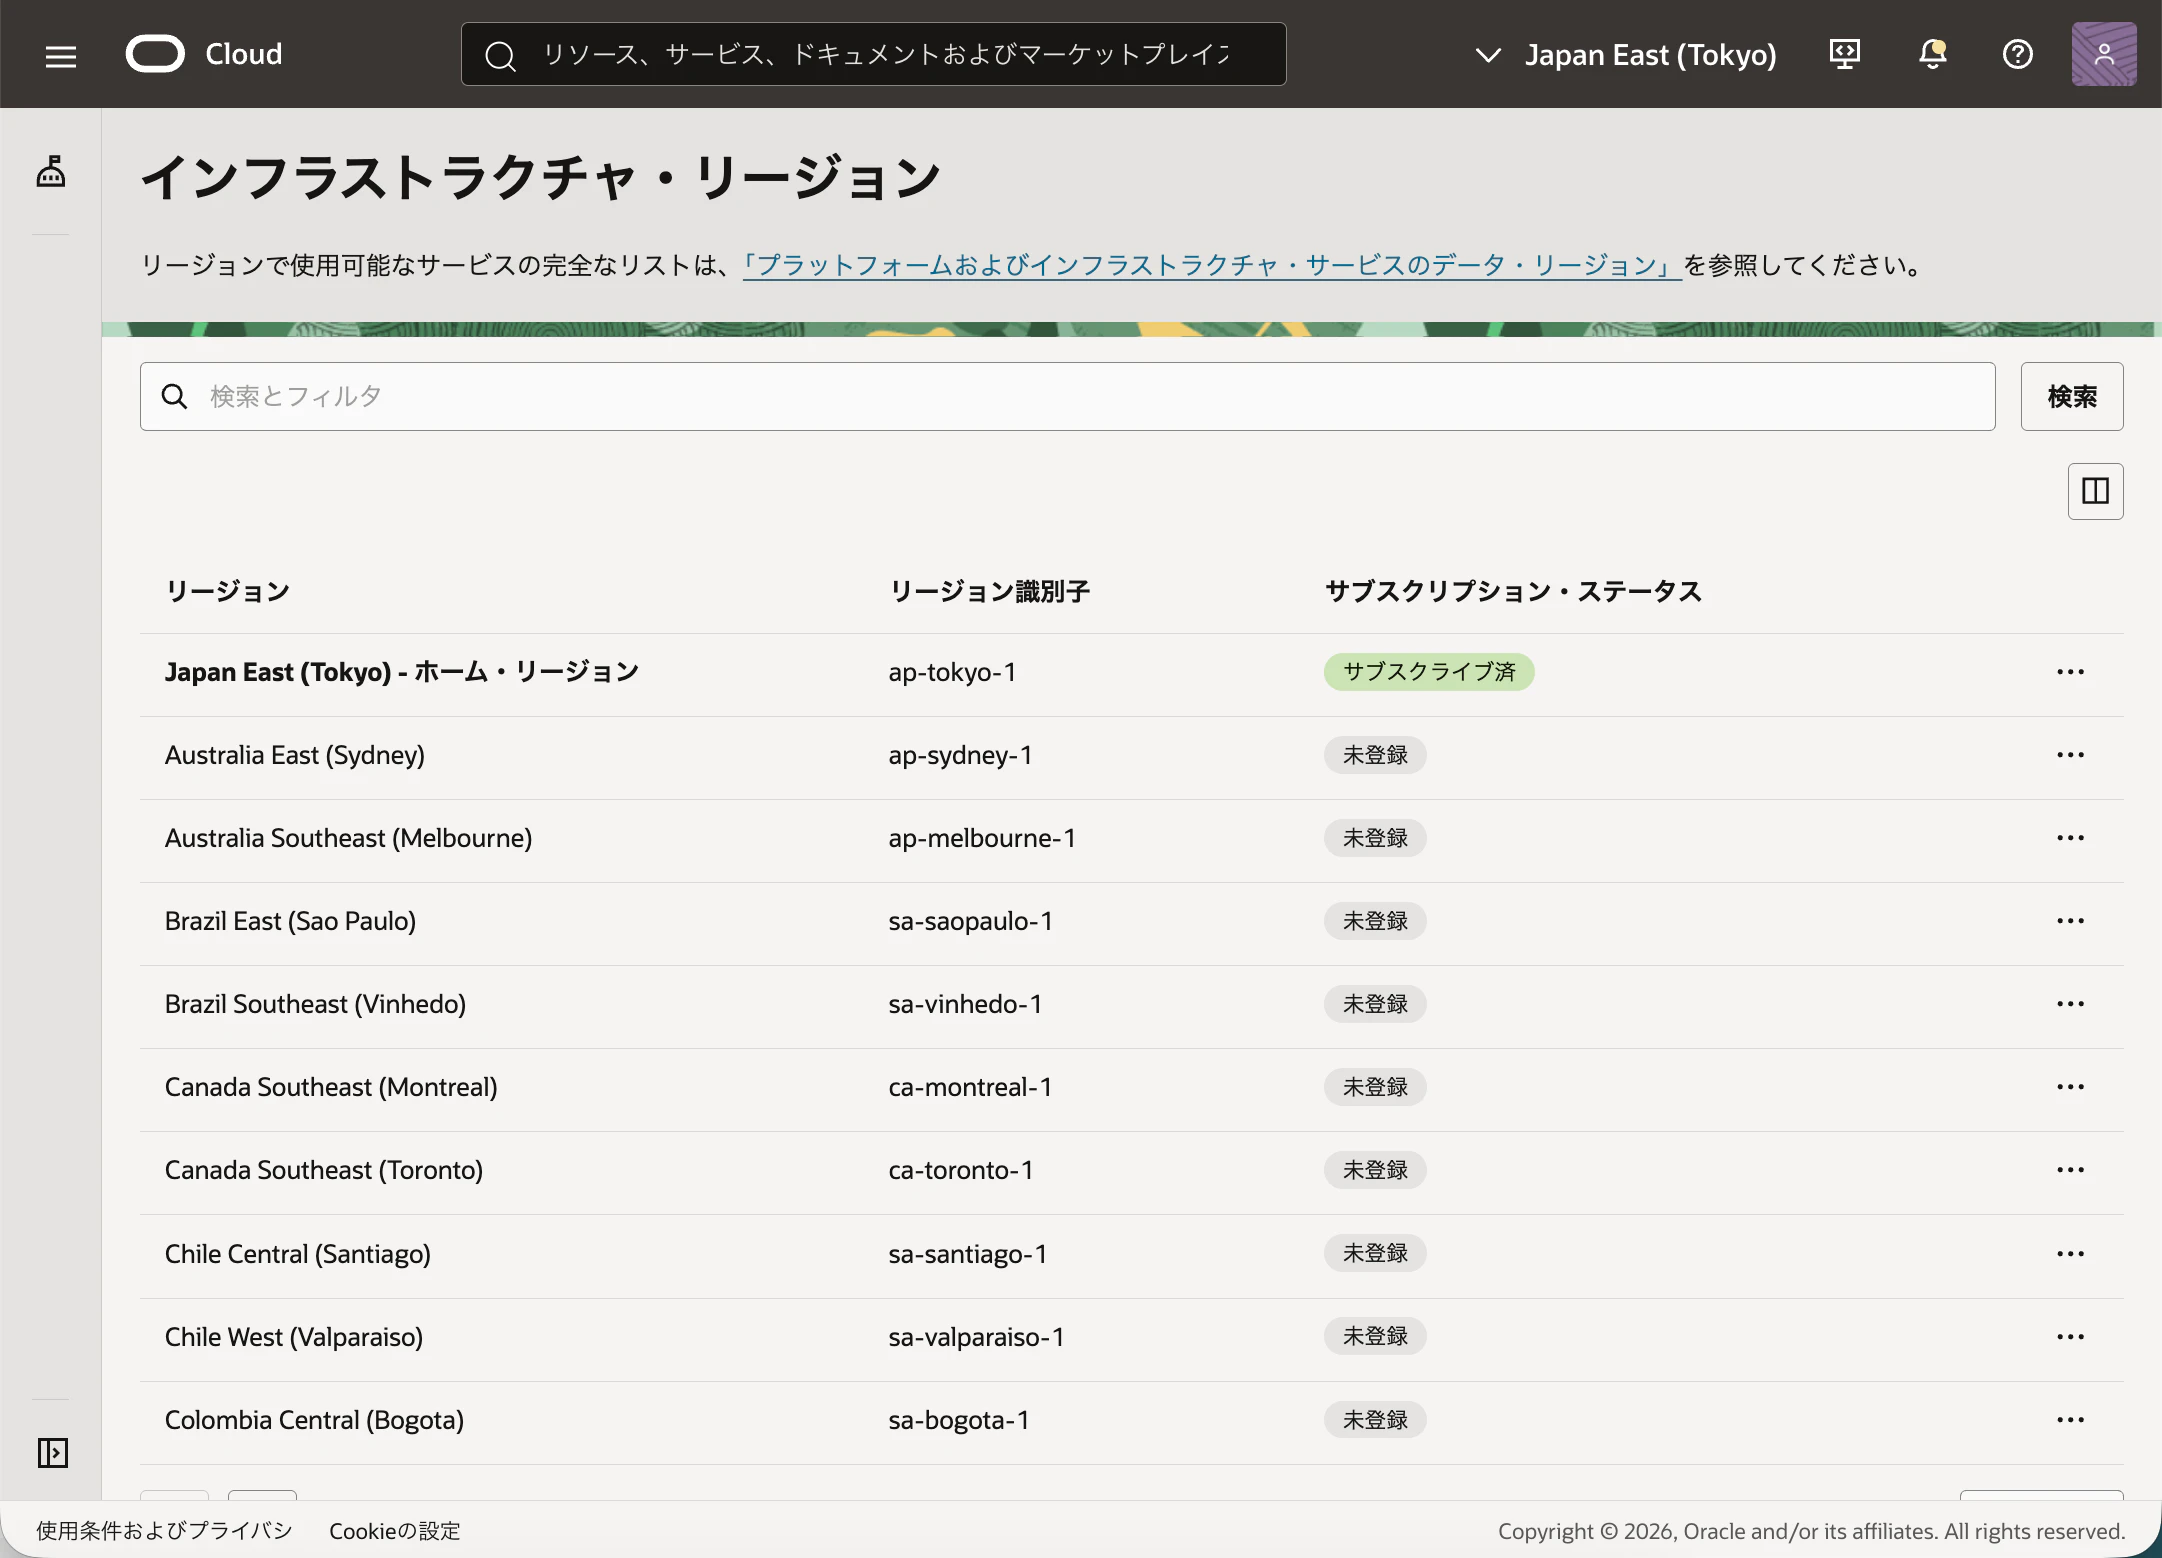Viewport: 2162px width, 1558px height.
Task: Open actions menu for Japan East (Tokyo) row
Action: coord(2071,672)
